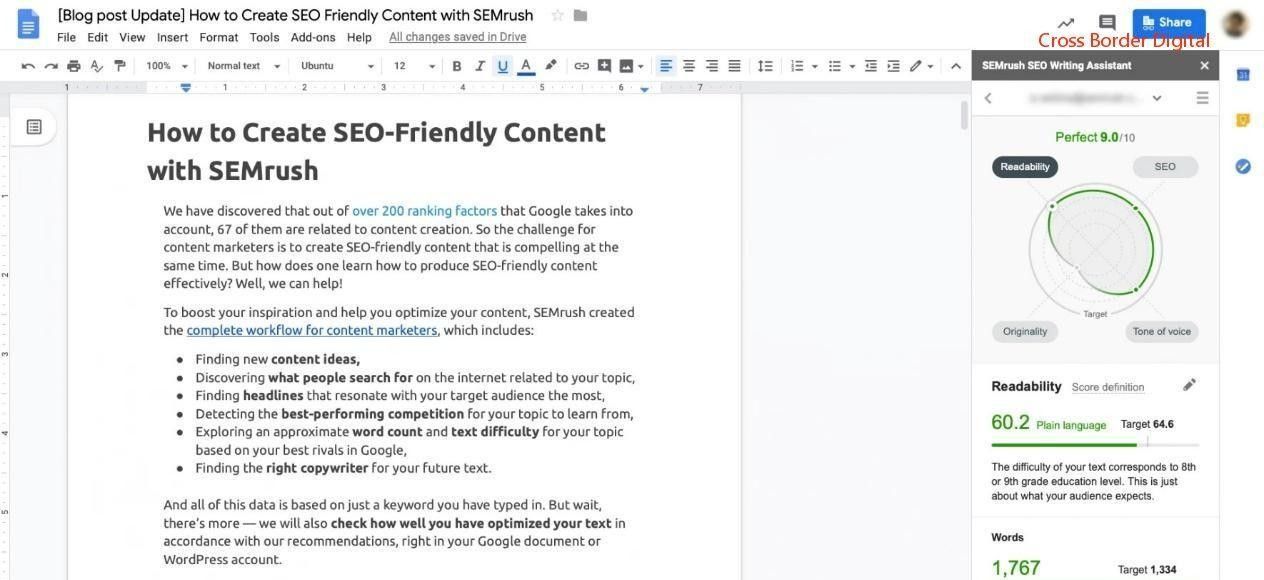Open the Google account avatar
This screenshot has height=580, width=1264.
coord(1235,23)
